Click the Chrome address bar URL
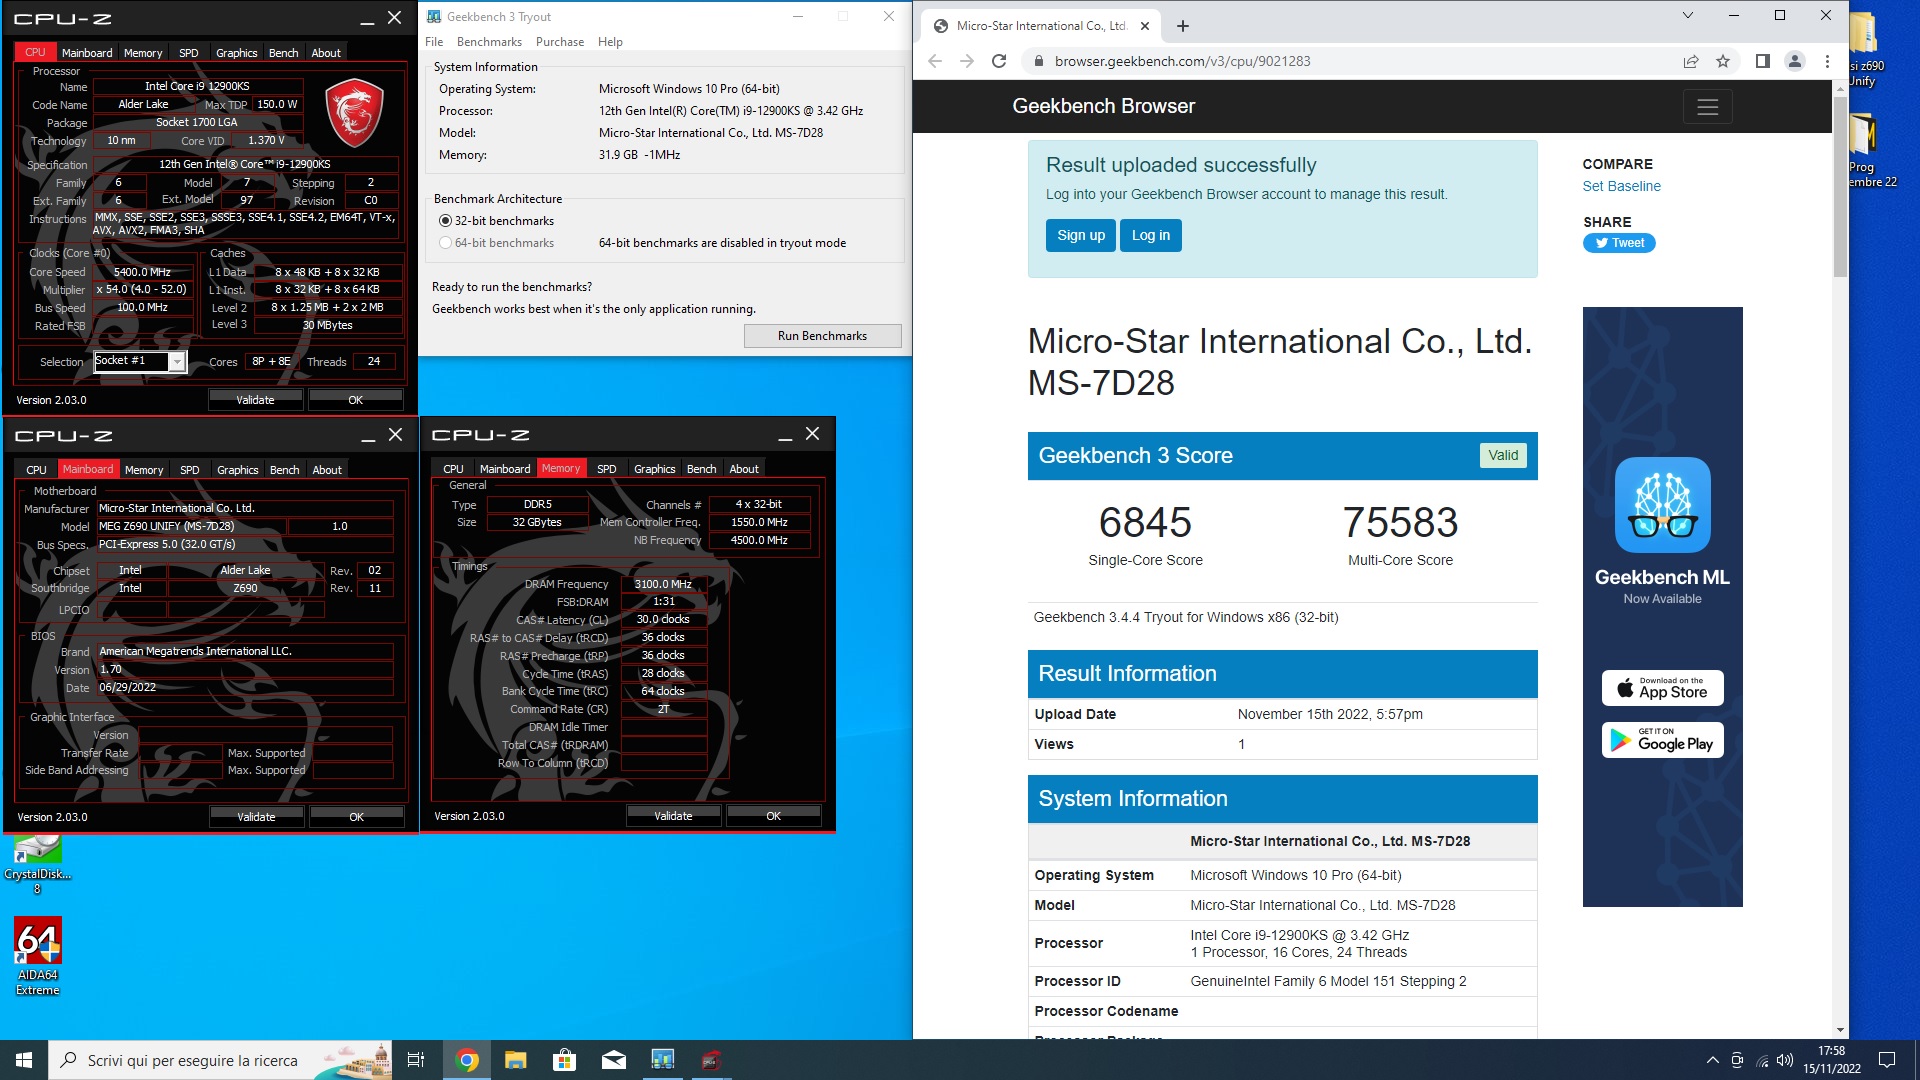Viewport: 1920px width, 1080px height. click(1182, 61)
